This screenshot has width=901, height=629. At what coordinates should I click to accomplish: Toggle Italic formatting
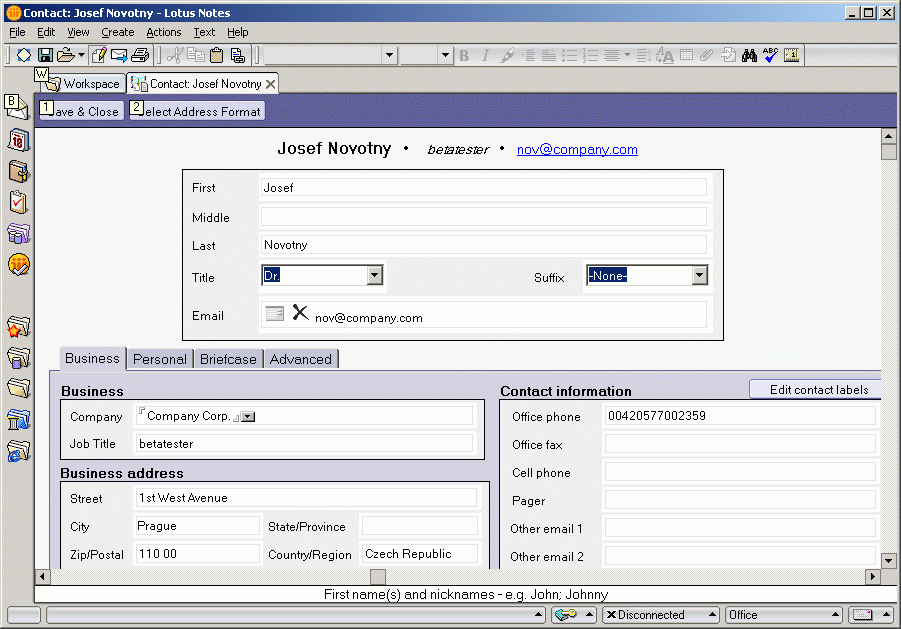pyautogui.click(x=485, y=56)
